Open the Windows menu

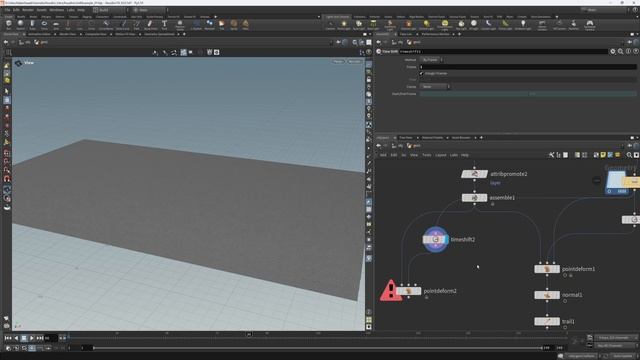pyautogui.click(x=56, y=10)
